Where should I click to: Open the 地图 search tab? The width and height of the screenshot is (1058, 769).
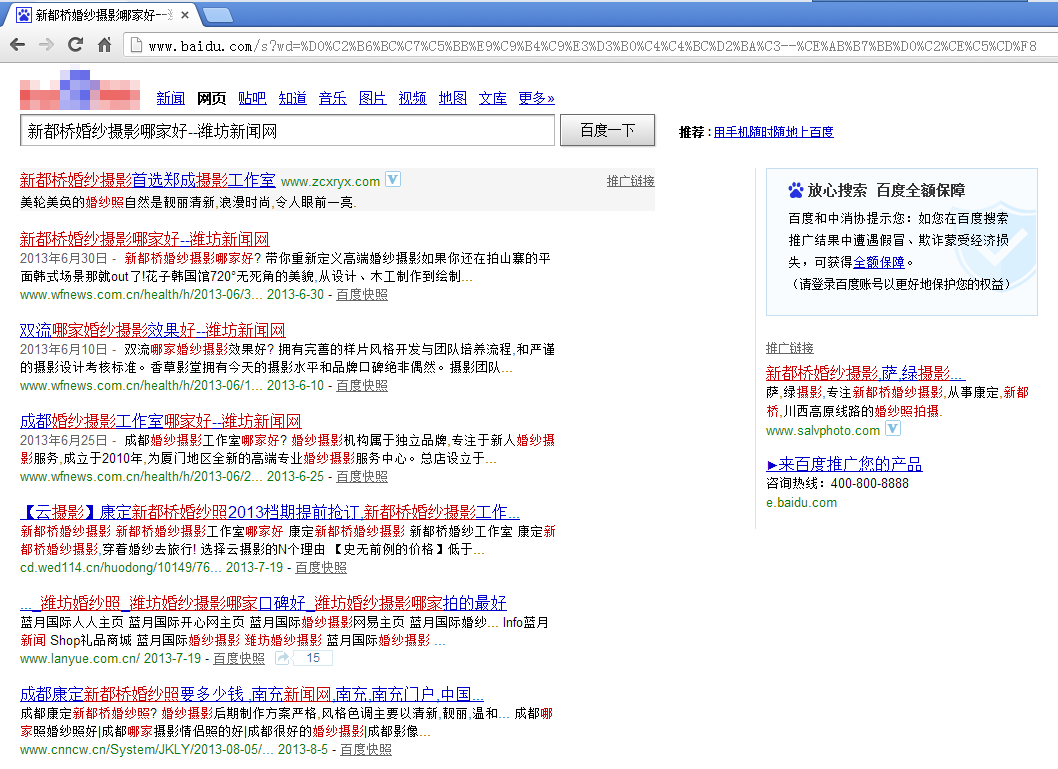pos(452,98)
